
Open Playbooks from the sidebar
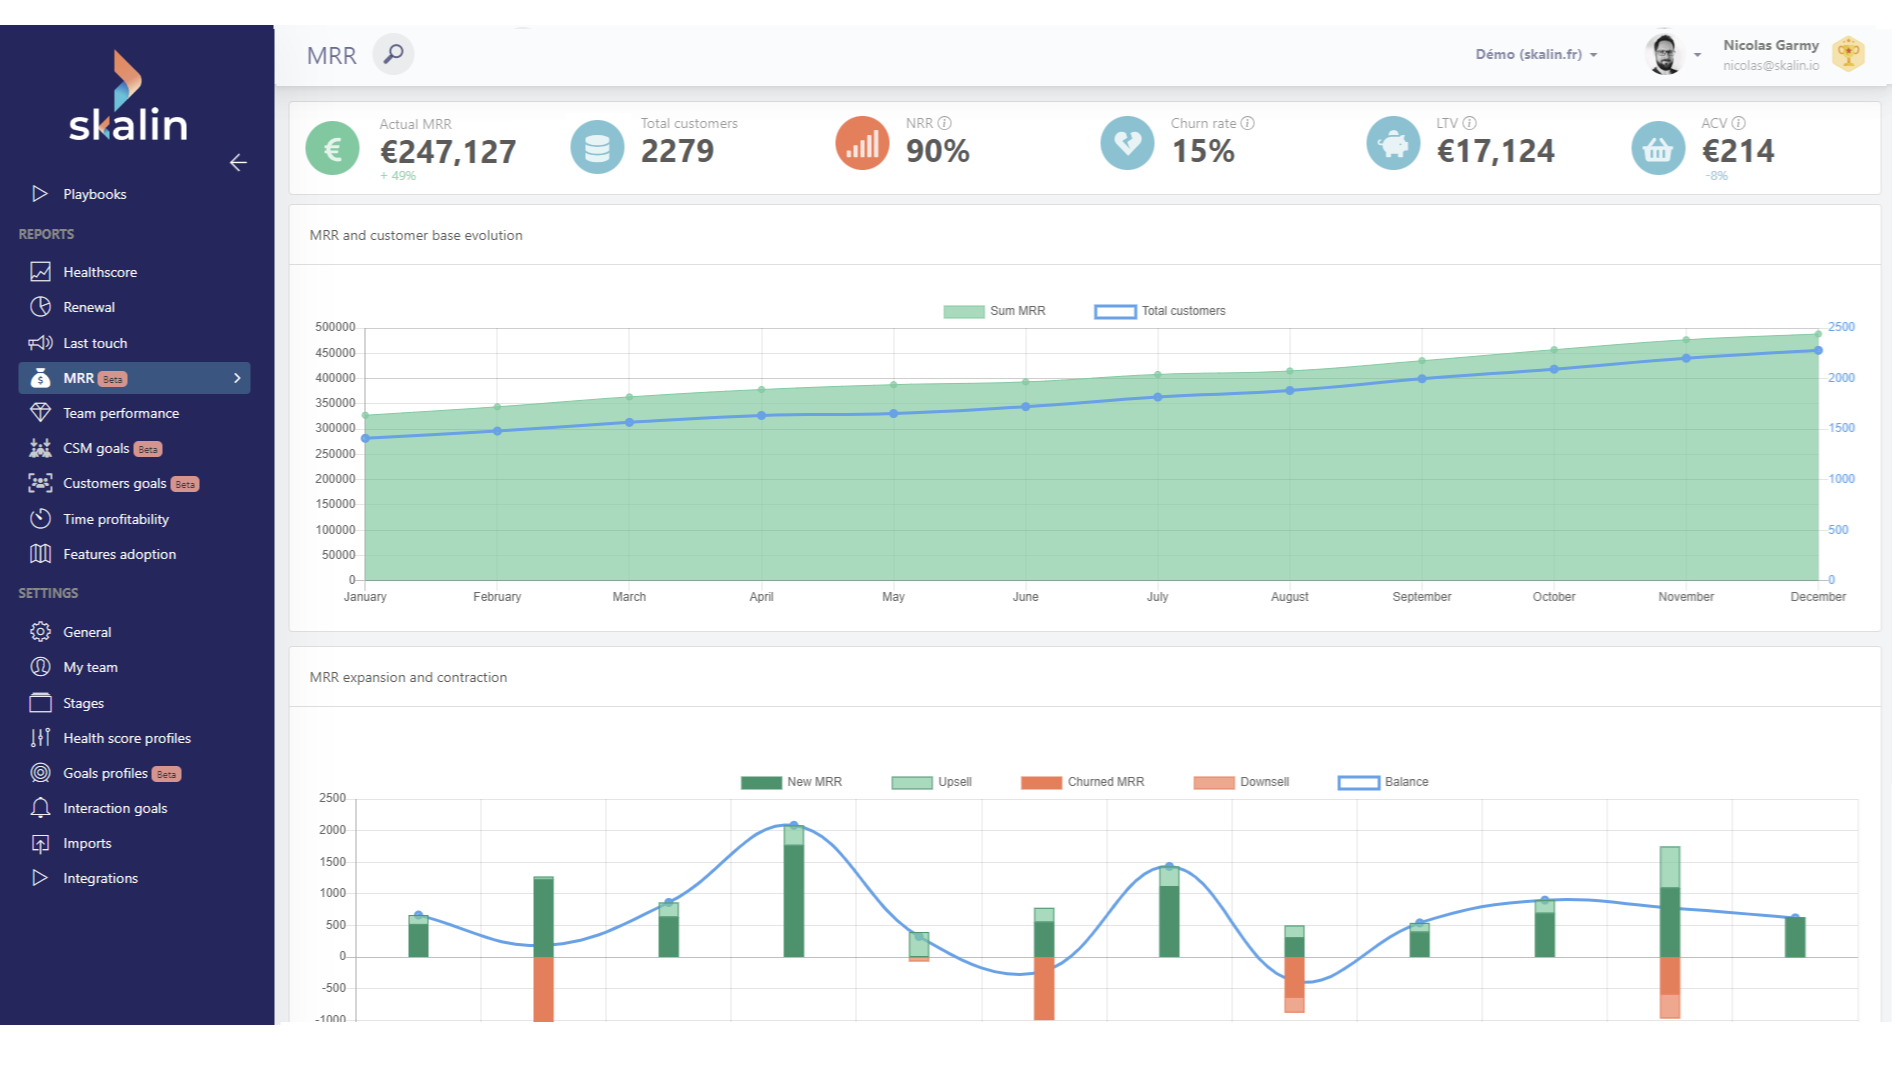tap(94, 194)
